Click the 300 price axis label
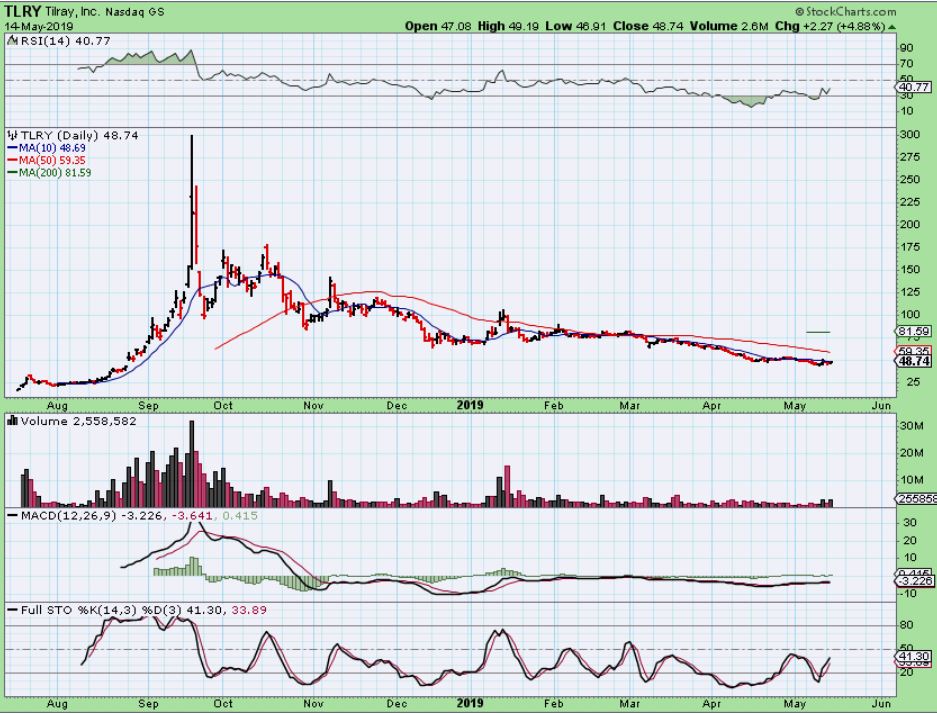937x714 pixels. tap(910, 134)
